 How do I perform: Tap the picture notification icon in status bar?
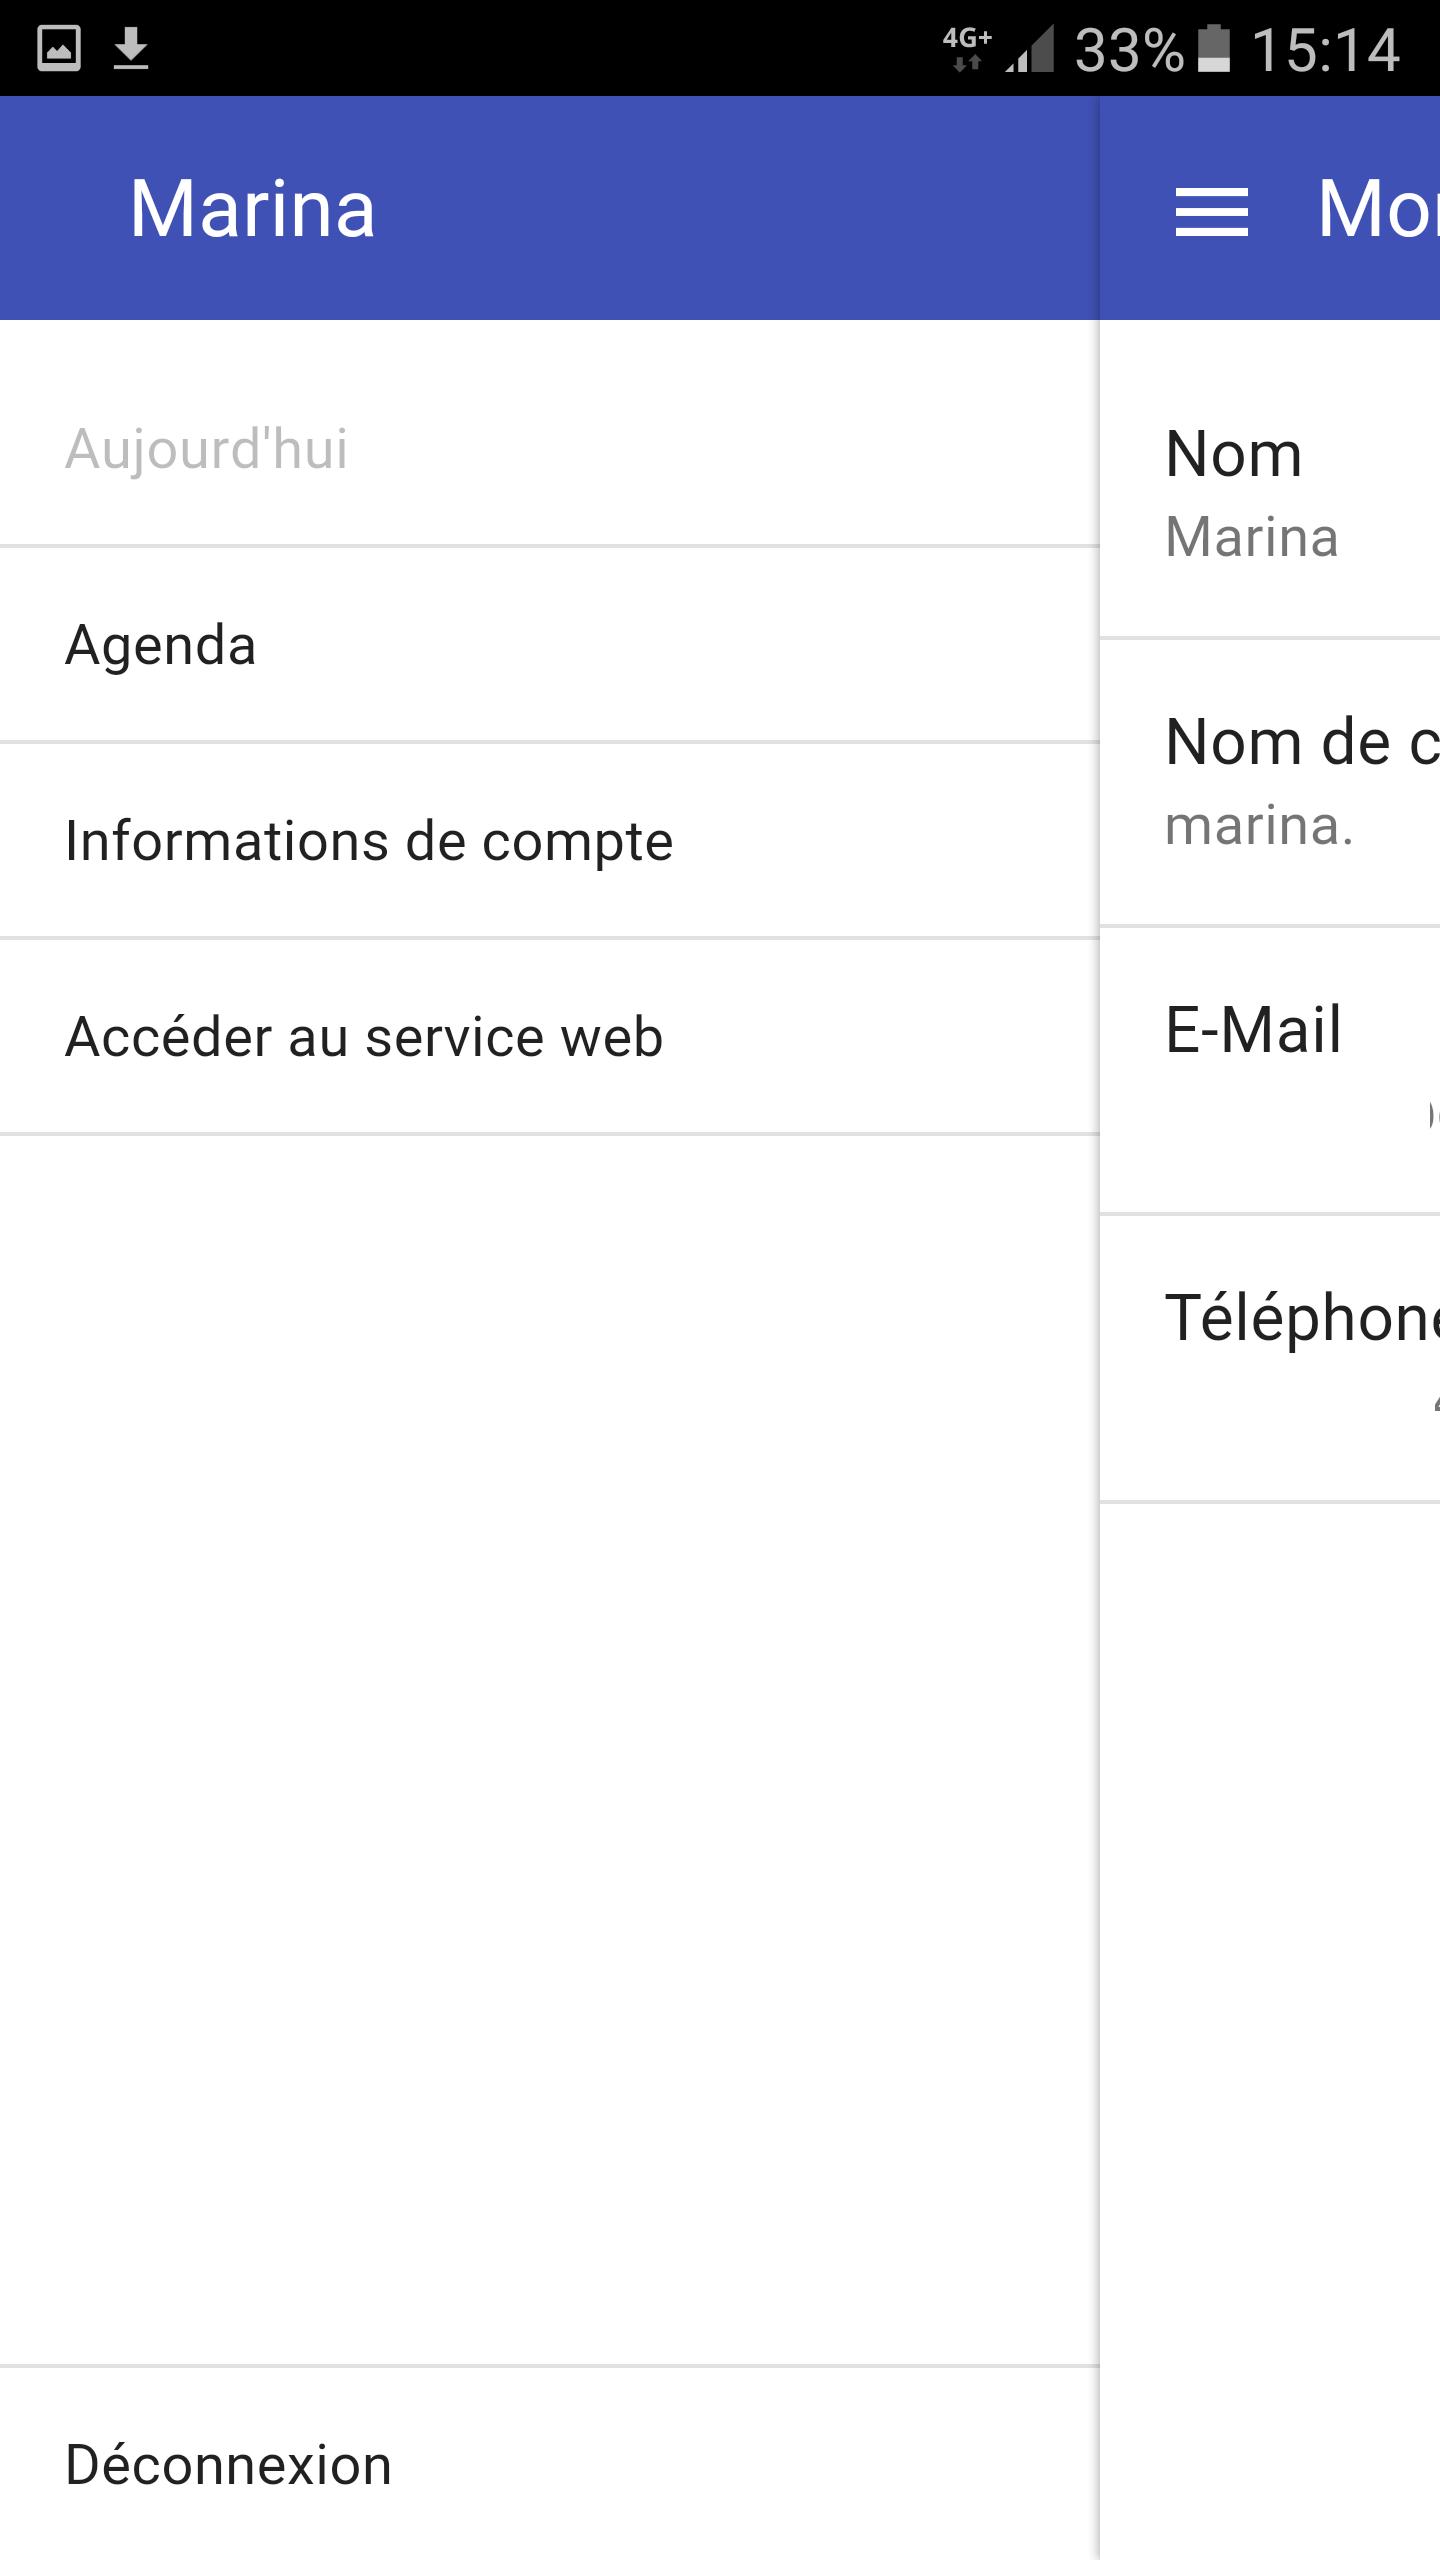click(59, 48)
